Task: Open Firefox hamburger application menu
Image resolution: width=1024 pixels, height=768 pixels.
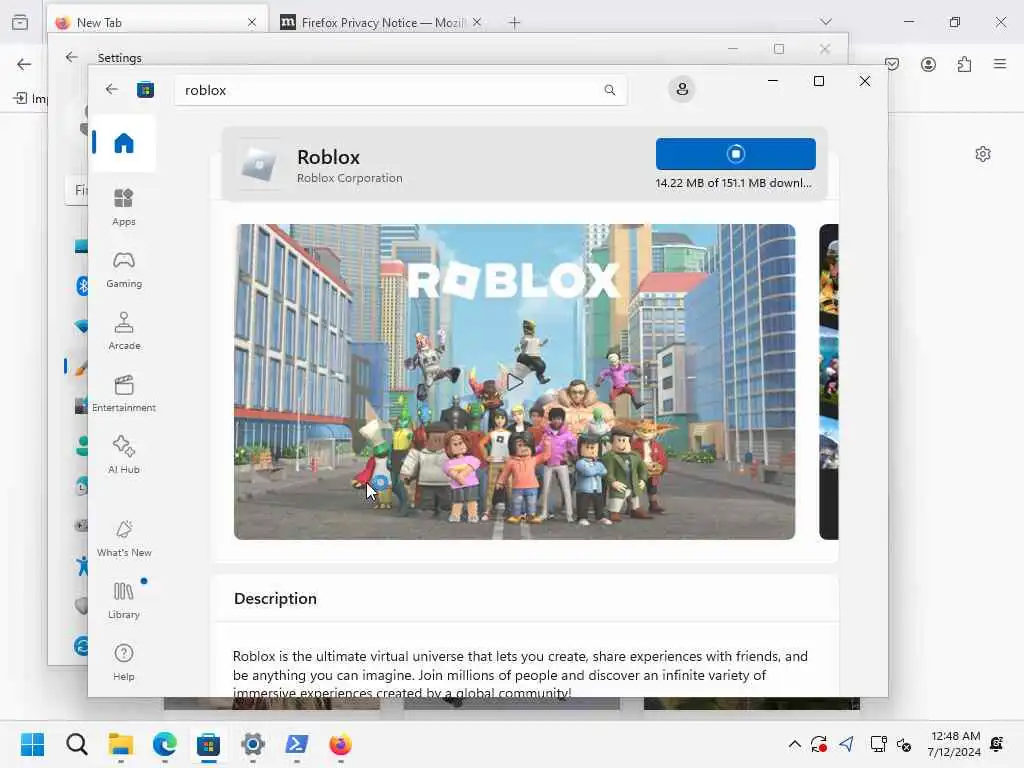Action: point(1000,64)
